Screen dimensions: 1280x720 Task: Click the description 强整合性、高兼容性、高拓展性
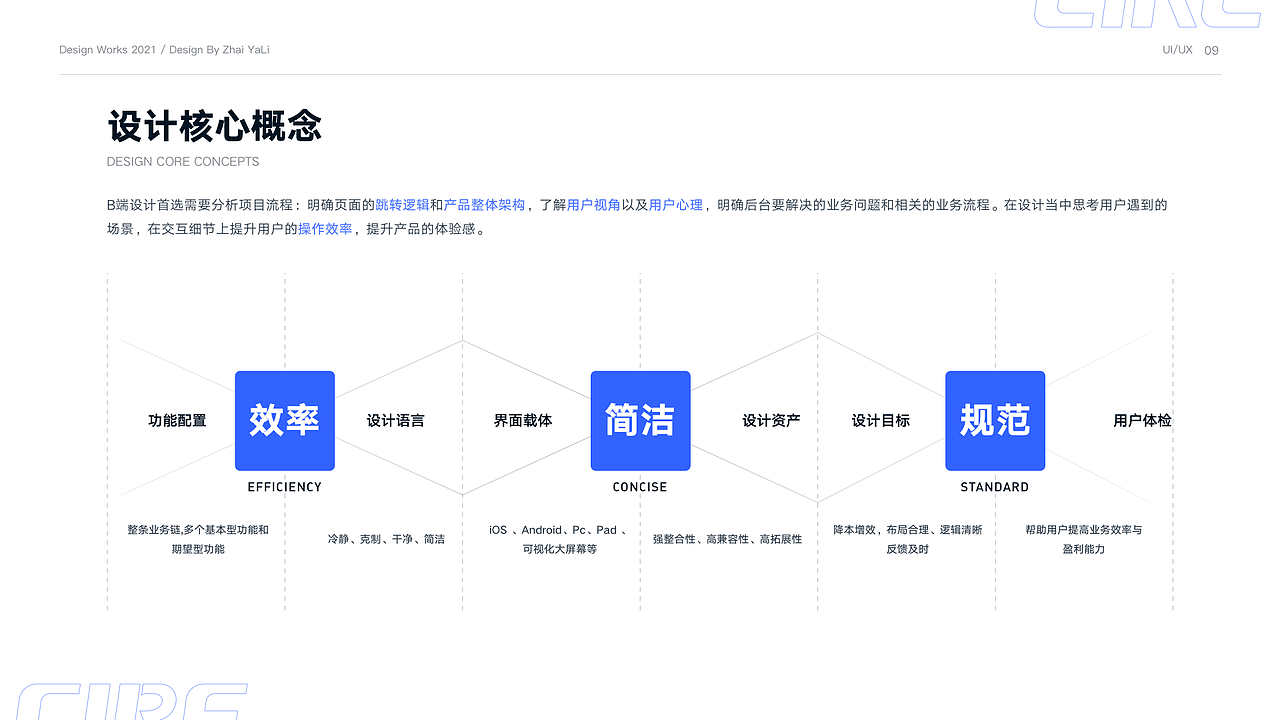tap(727, 539)
